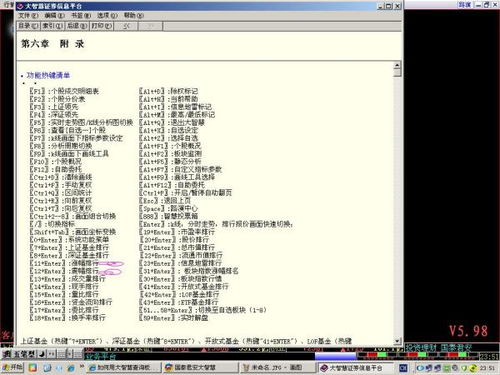Click the 【Ctrl+Q】 hotkey entry

[60, 193]
